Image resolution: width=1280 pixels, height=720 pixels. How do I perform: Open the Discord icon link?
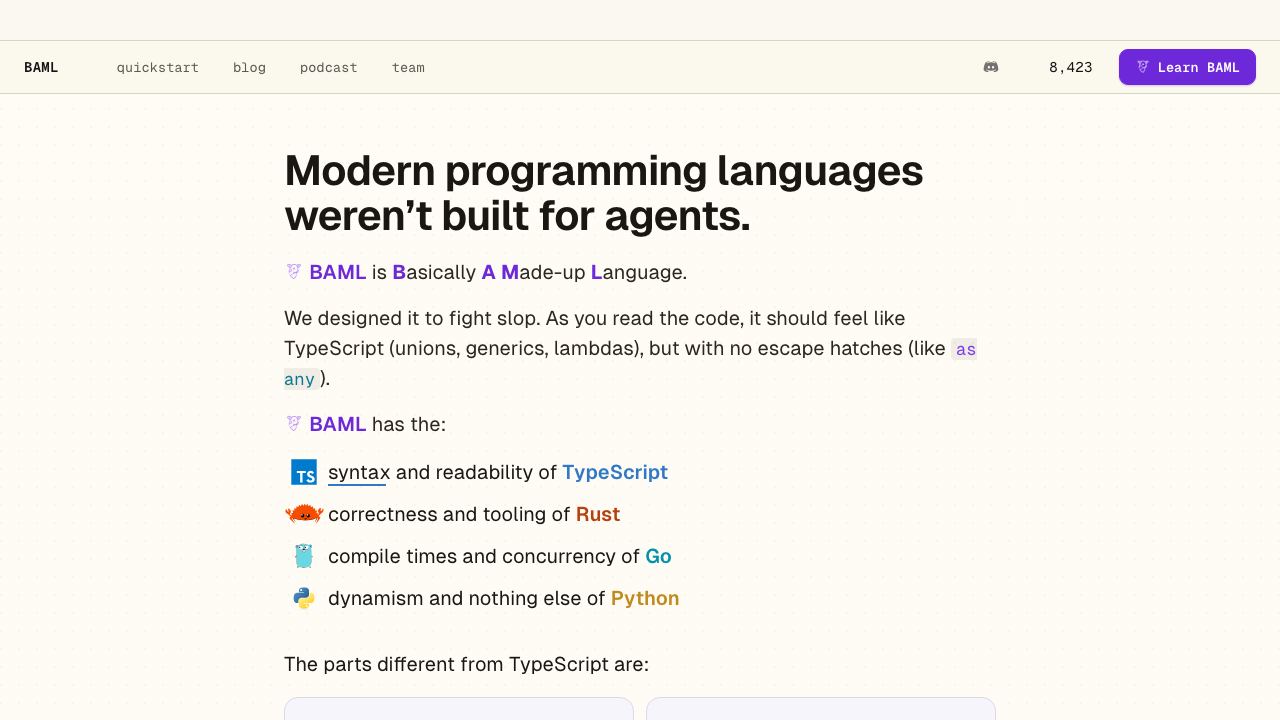[x=991, y=67]
